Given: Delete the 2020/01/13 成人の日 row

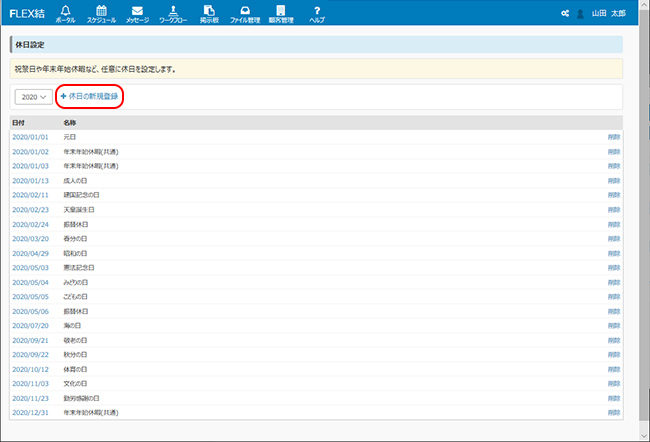Looking at the screenshot, I should tap(614, 181).
